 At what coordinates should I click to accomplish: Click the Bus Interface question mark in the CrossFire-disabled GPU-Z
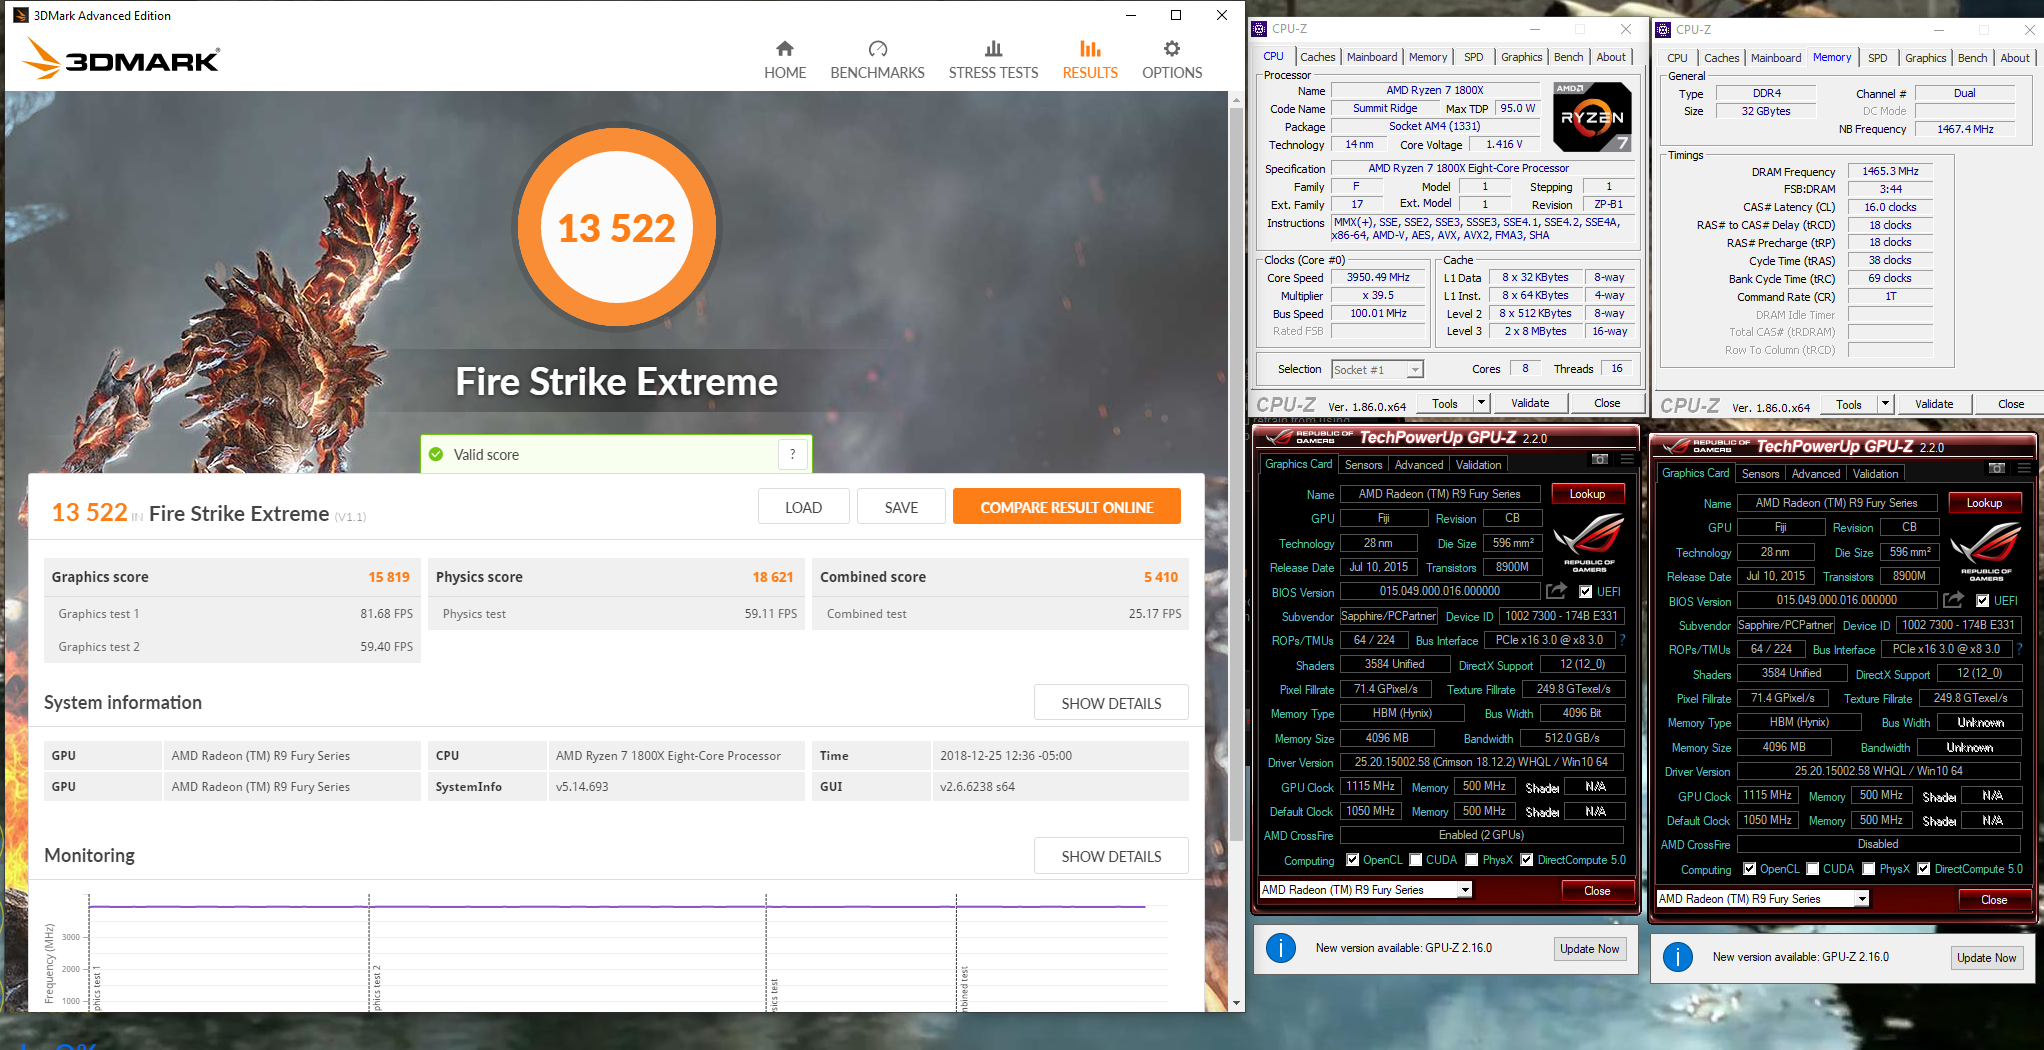2019,649
